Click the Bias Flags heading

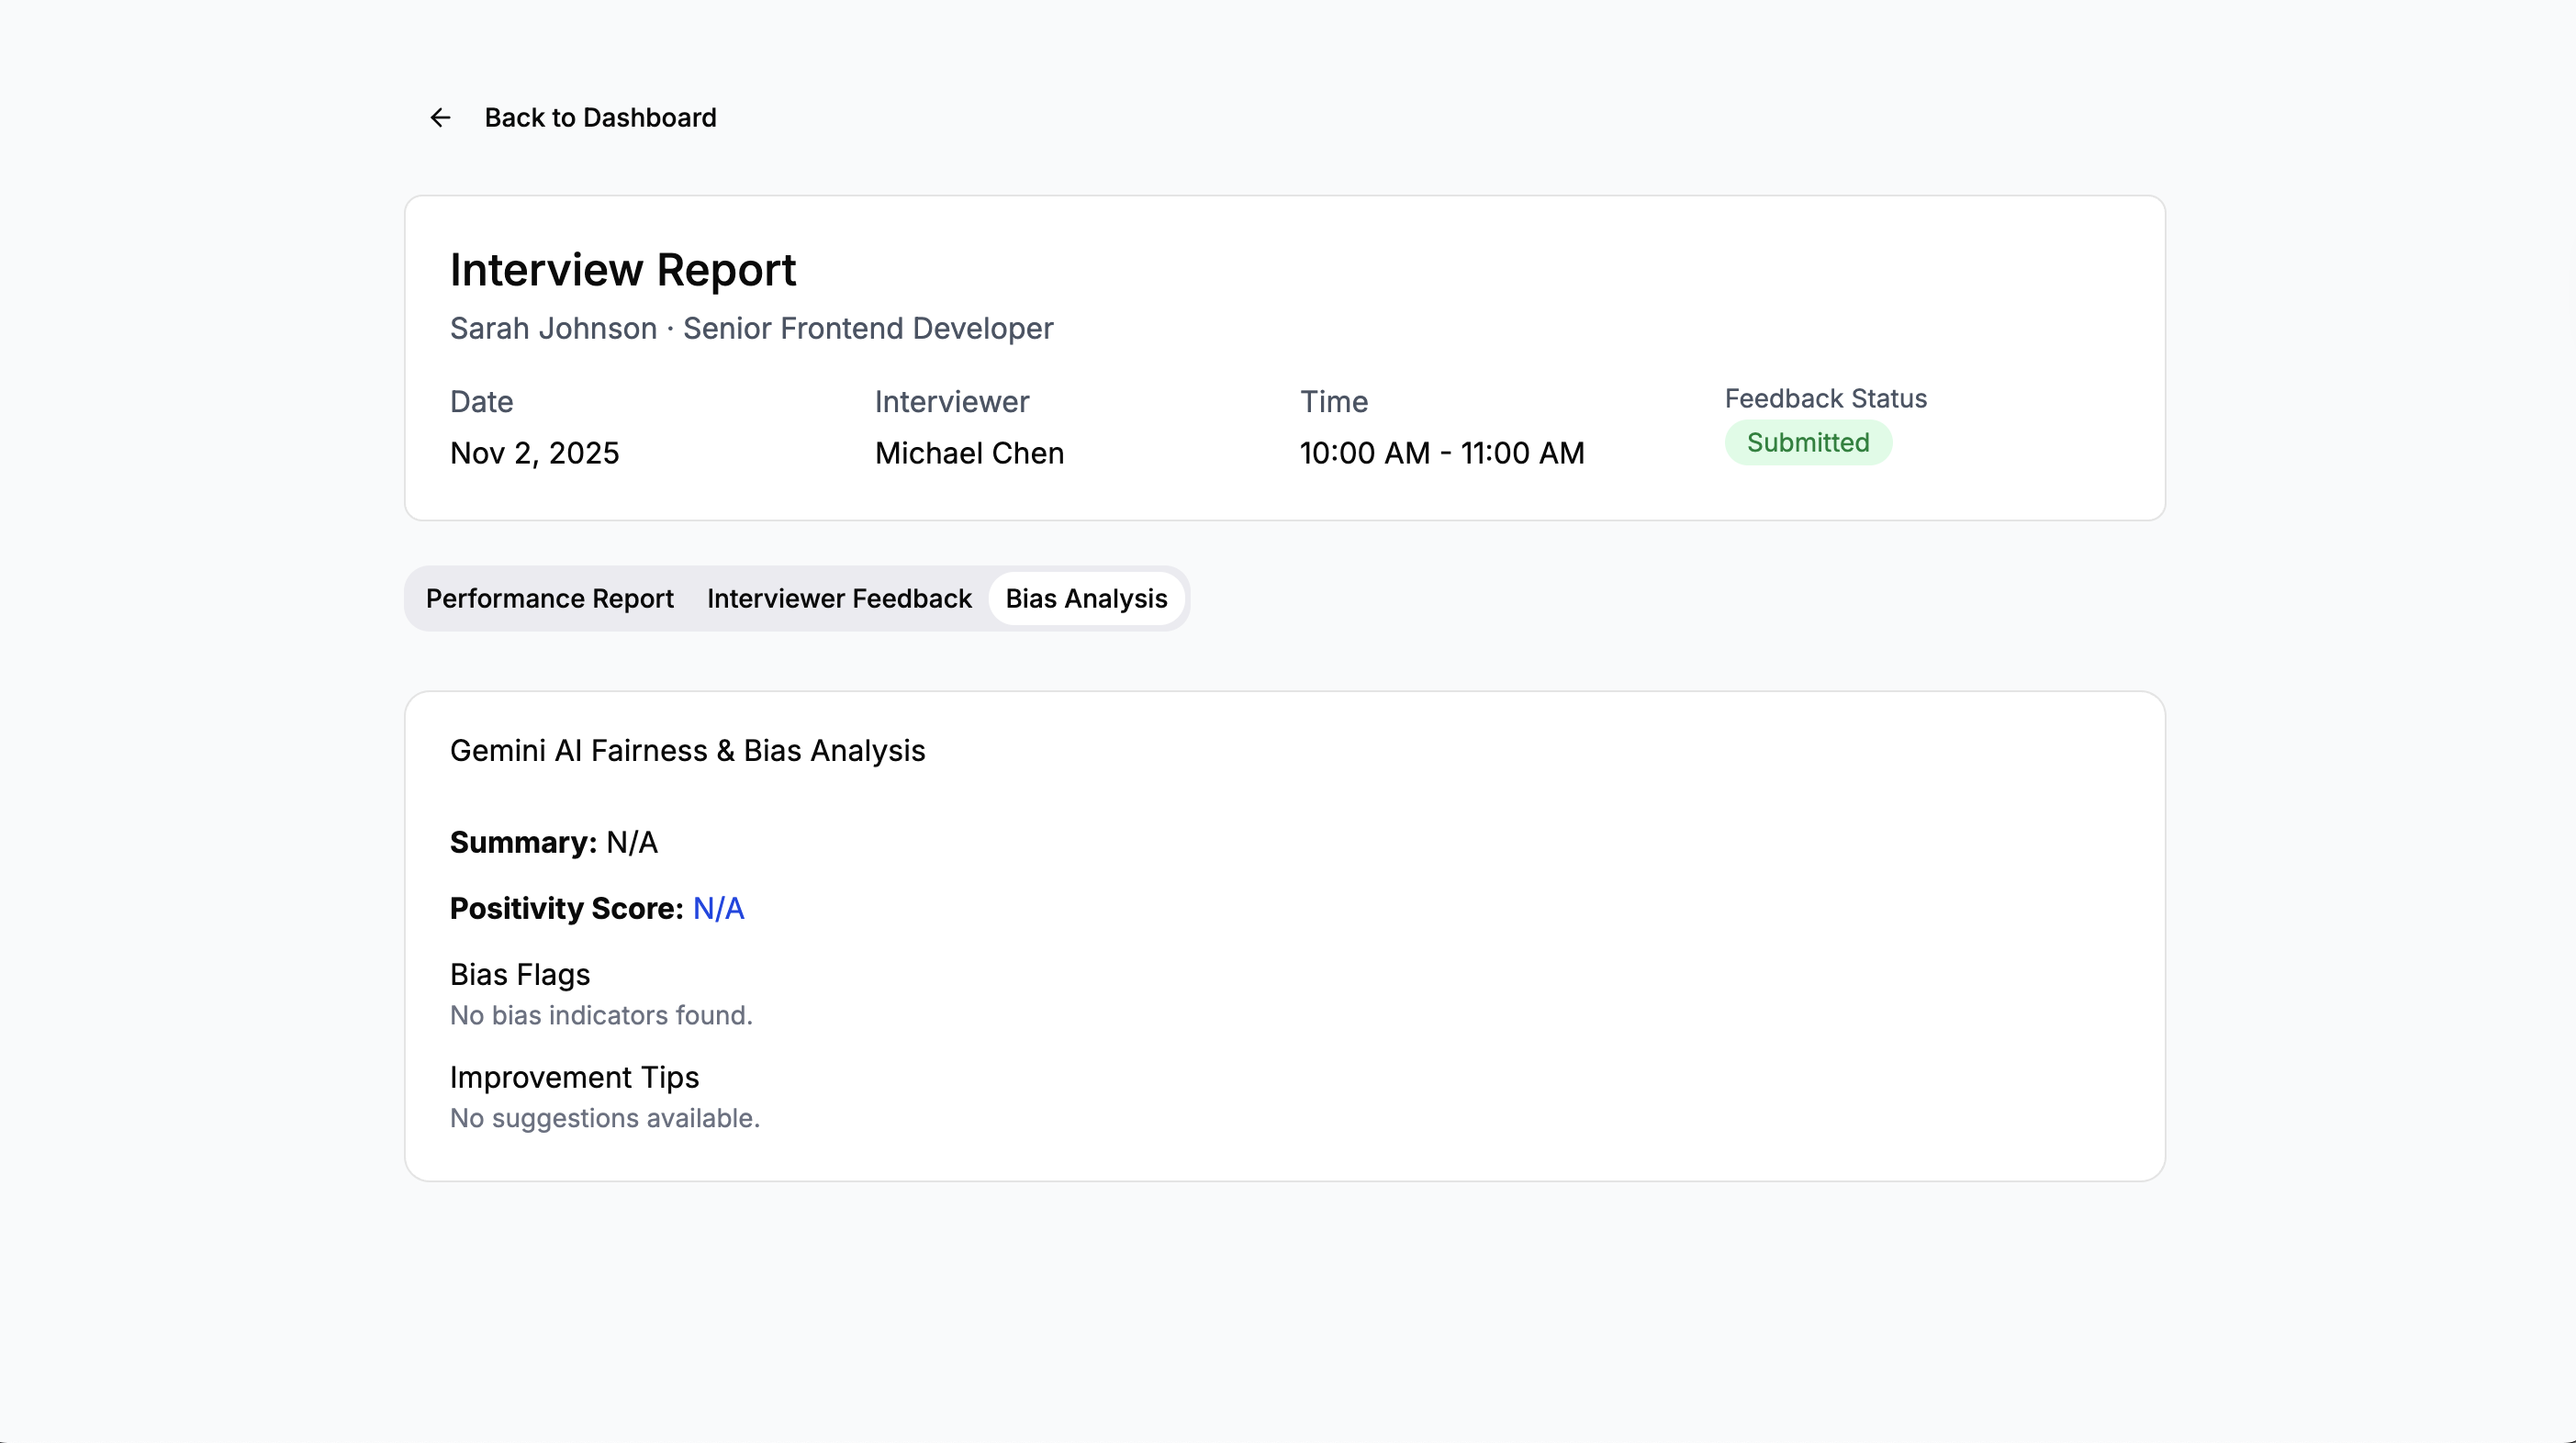(x=519, y=974)
